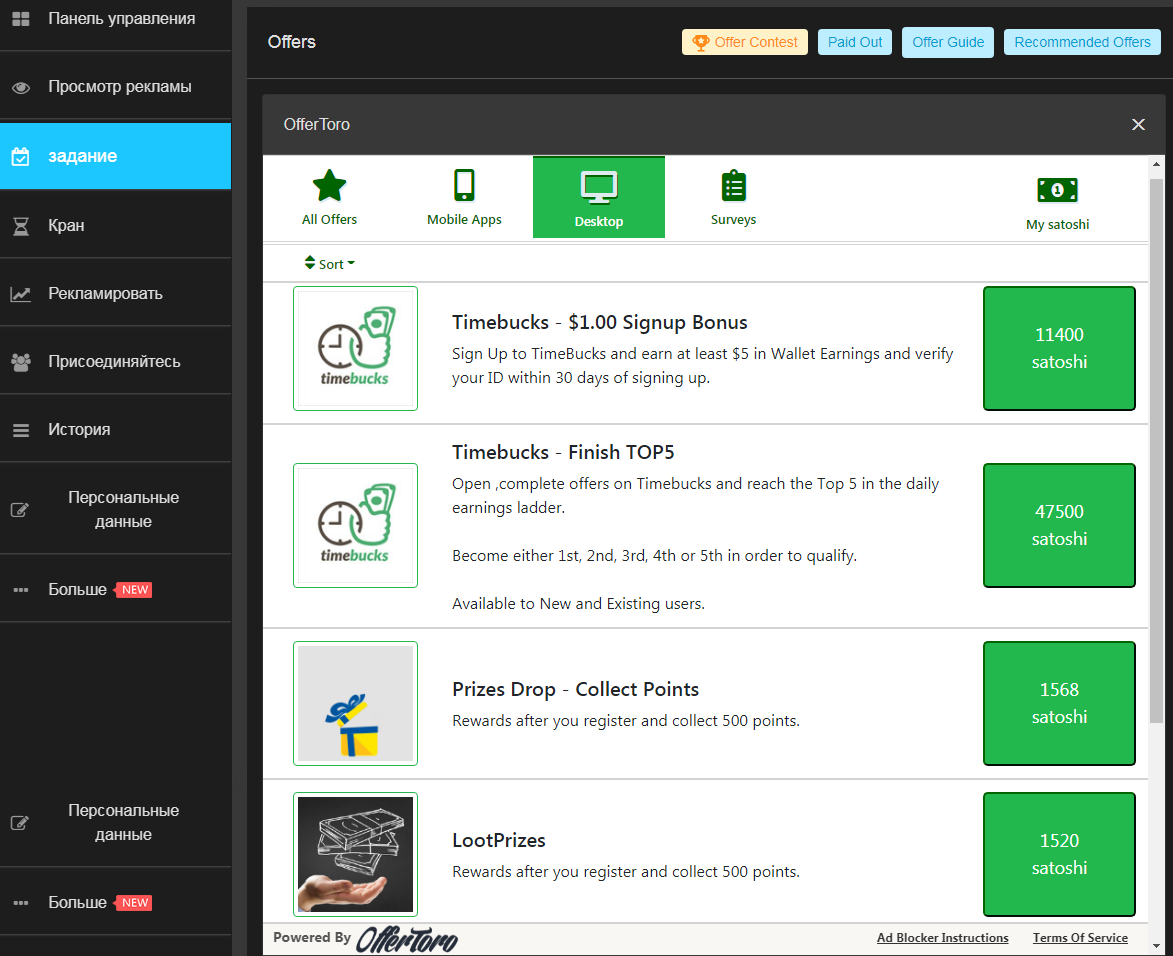Click the "Offers" page heading

(x=292, y=42)
